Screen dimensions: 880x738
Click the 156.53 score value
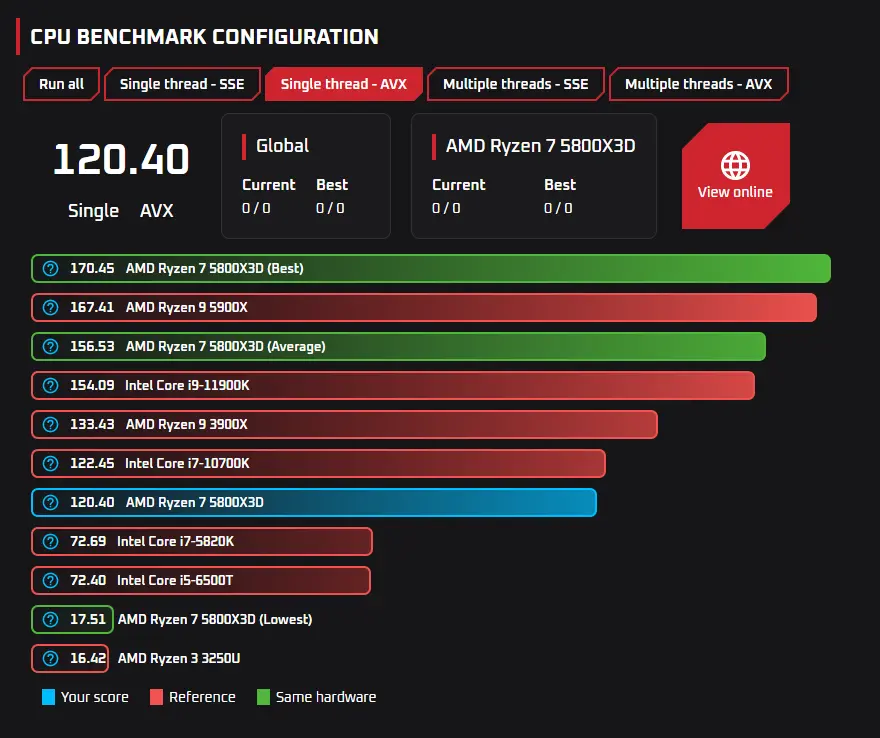click(x=92, y=346)
